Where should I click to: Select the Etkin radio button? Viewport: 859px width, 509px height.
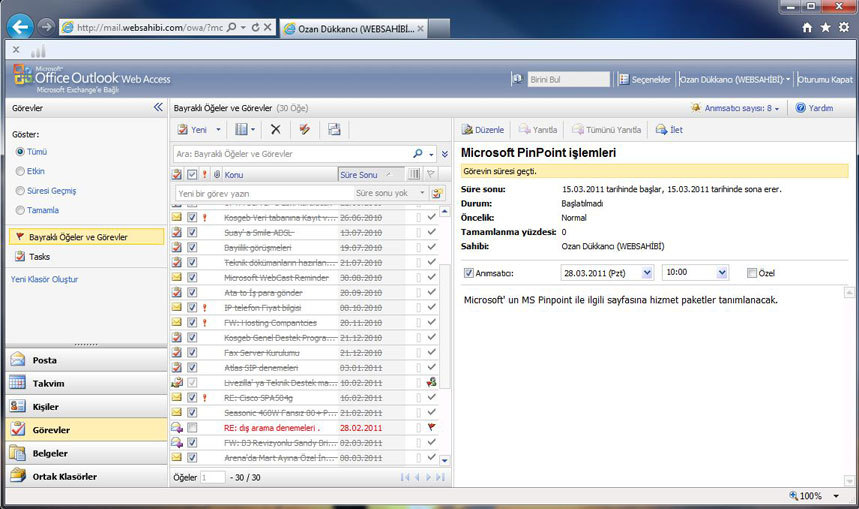tap(20, 171)
